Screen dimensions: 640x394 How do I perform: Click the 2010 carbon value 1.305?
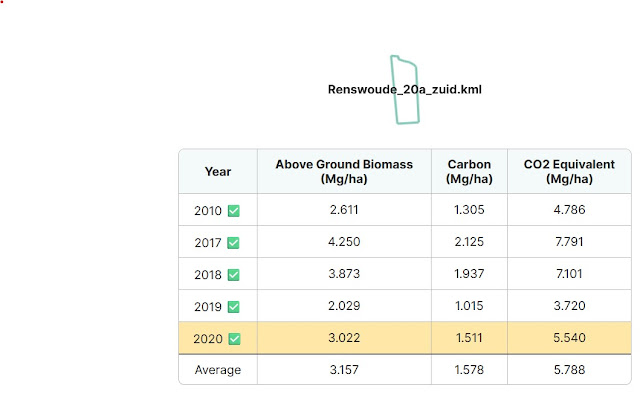[469, 210]
